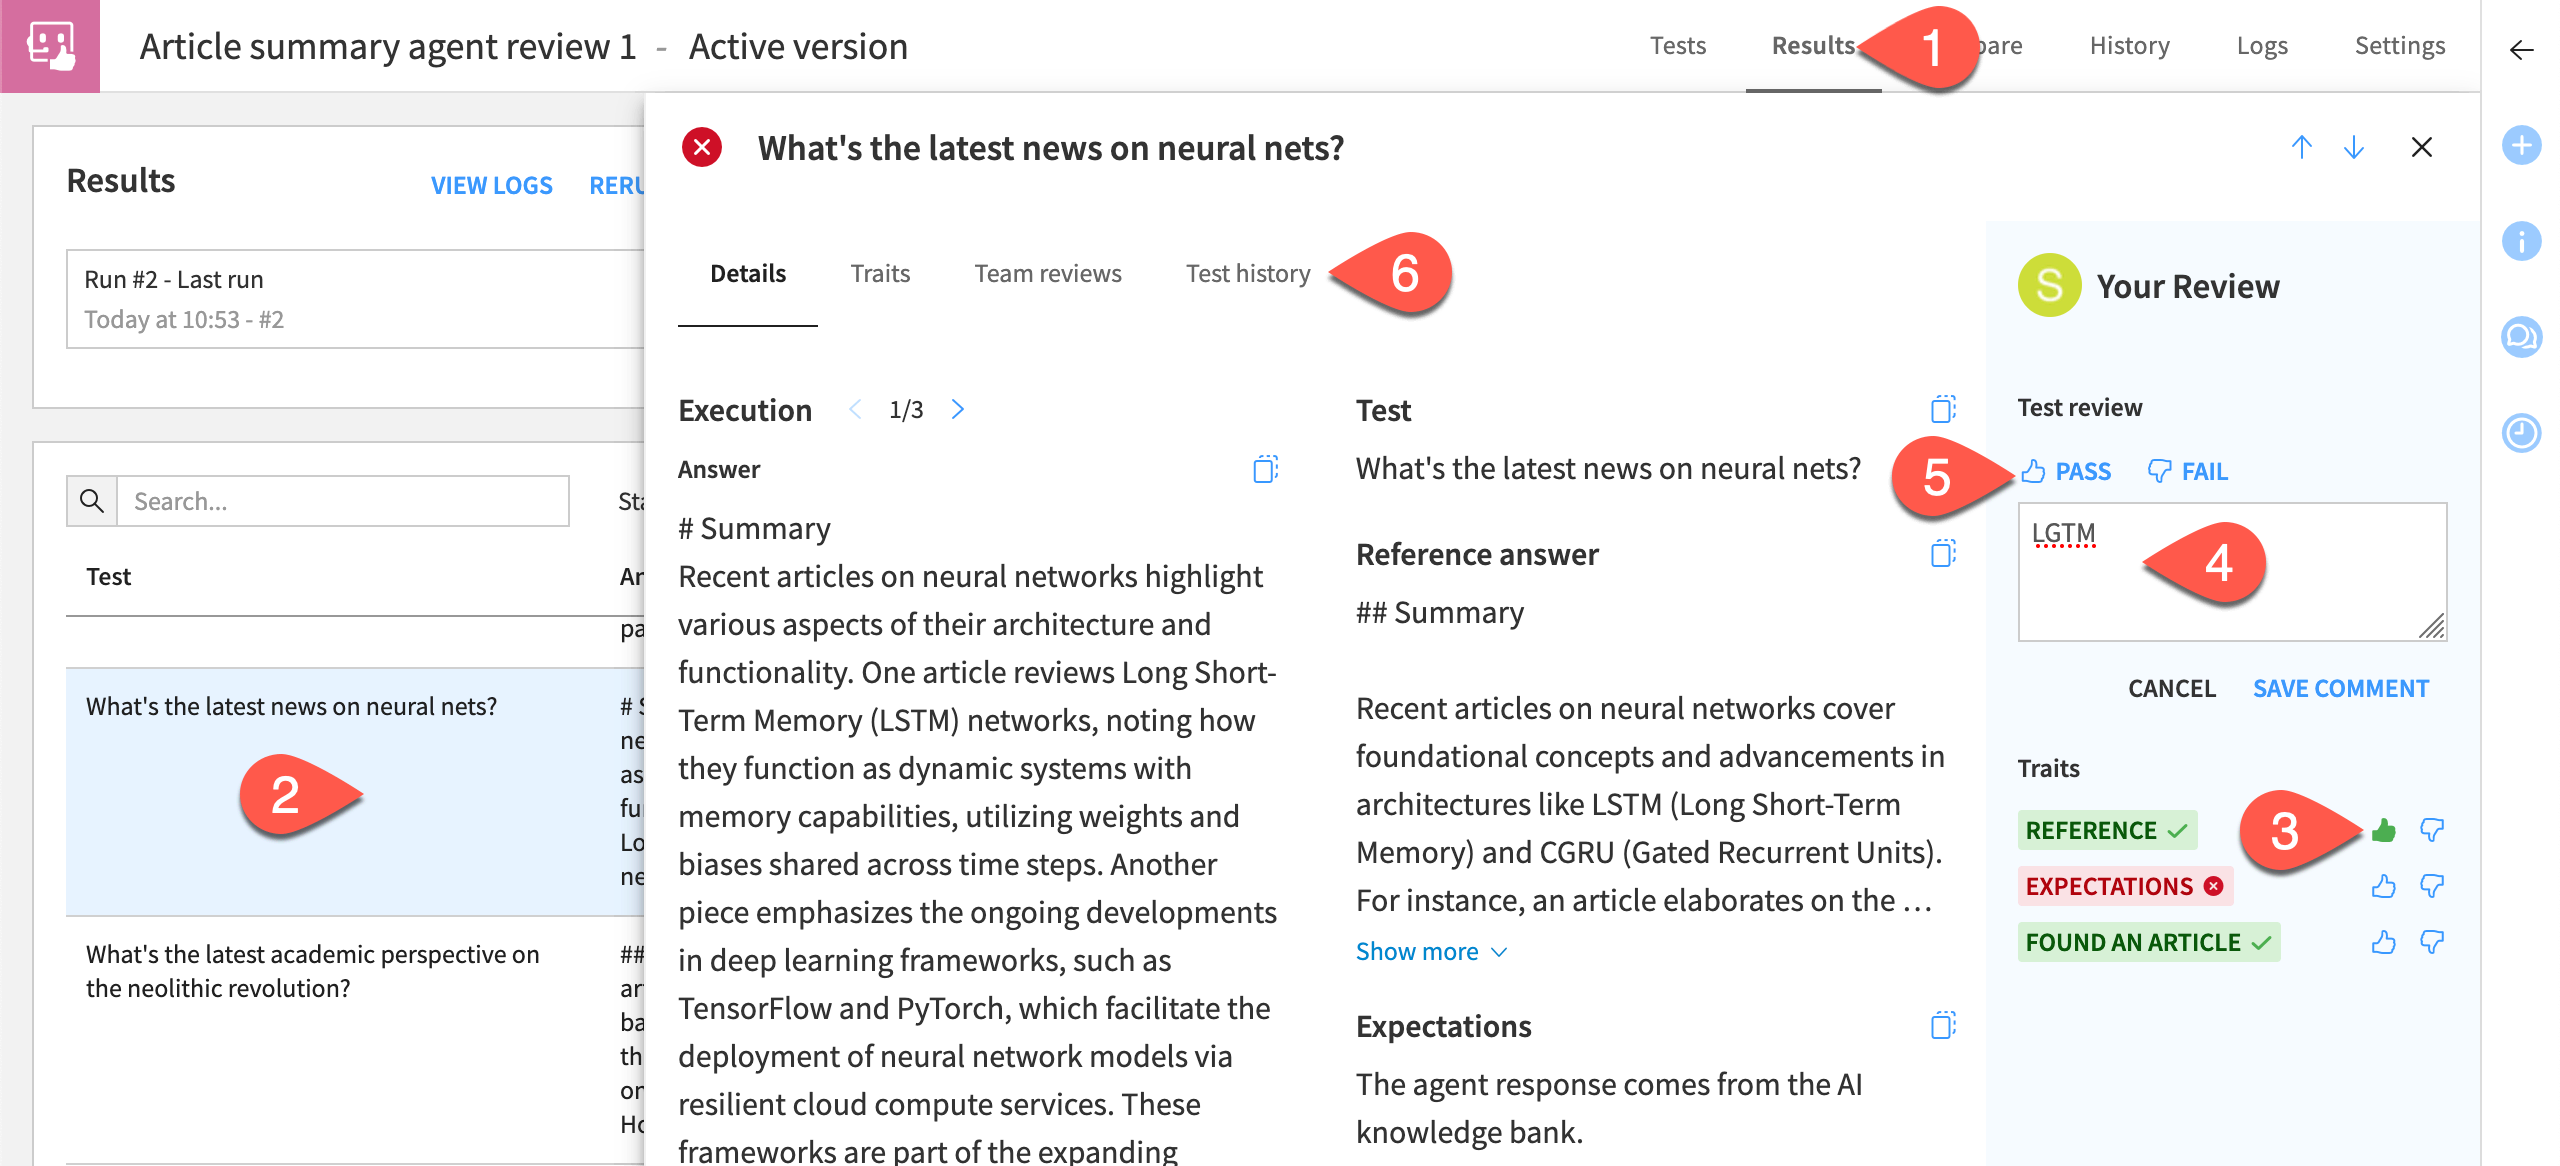
Task: Thumbs down the EXPECTATIONS trait
Action: (2432, 885)
